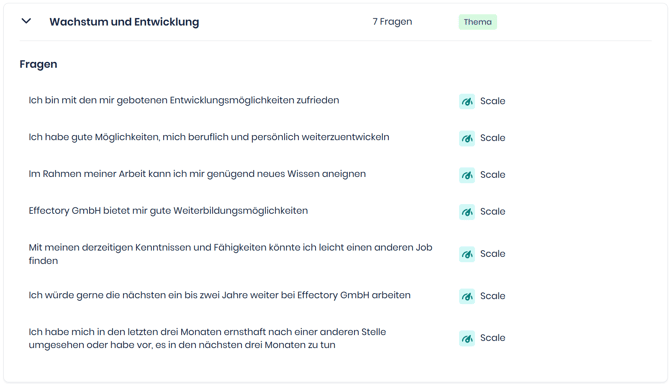This screenshot has height=384, width=670.
Task: Open question about leicht einen anderen Job finden
Action: pos(230,254)
